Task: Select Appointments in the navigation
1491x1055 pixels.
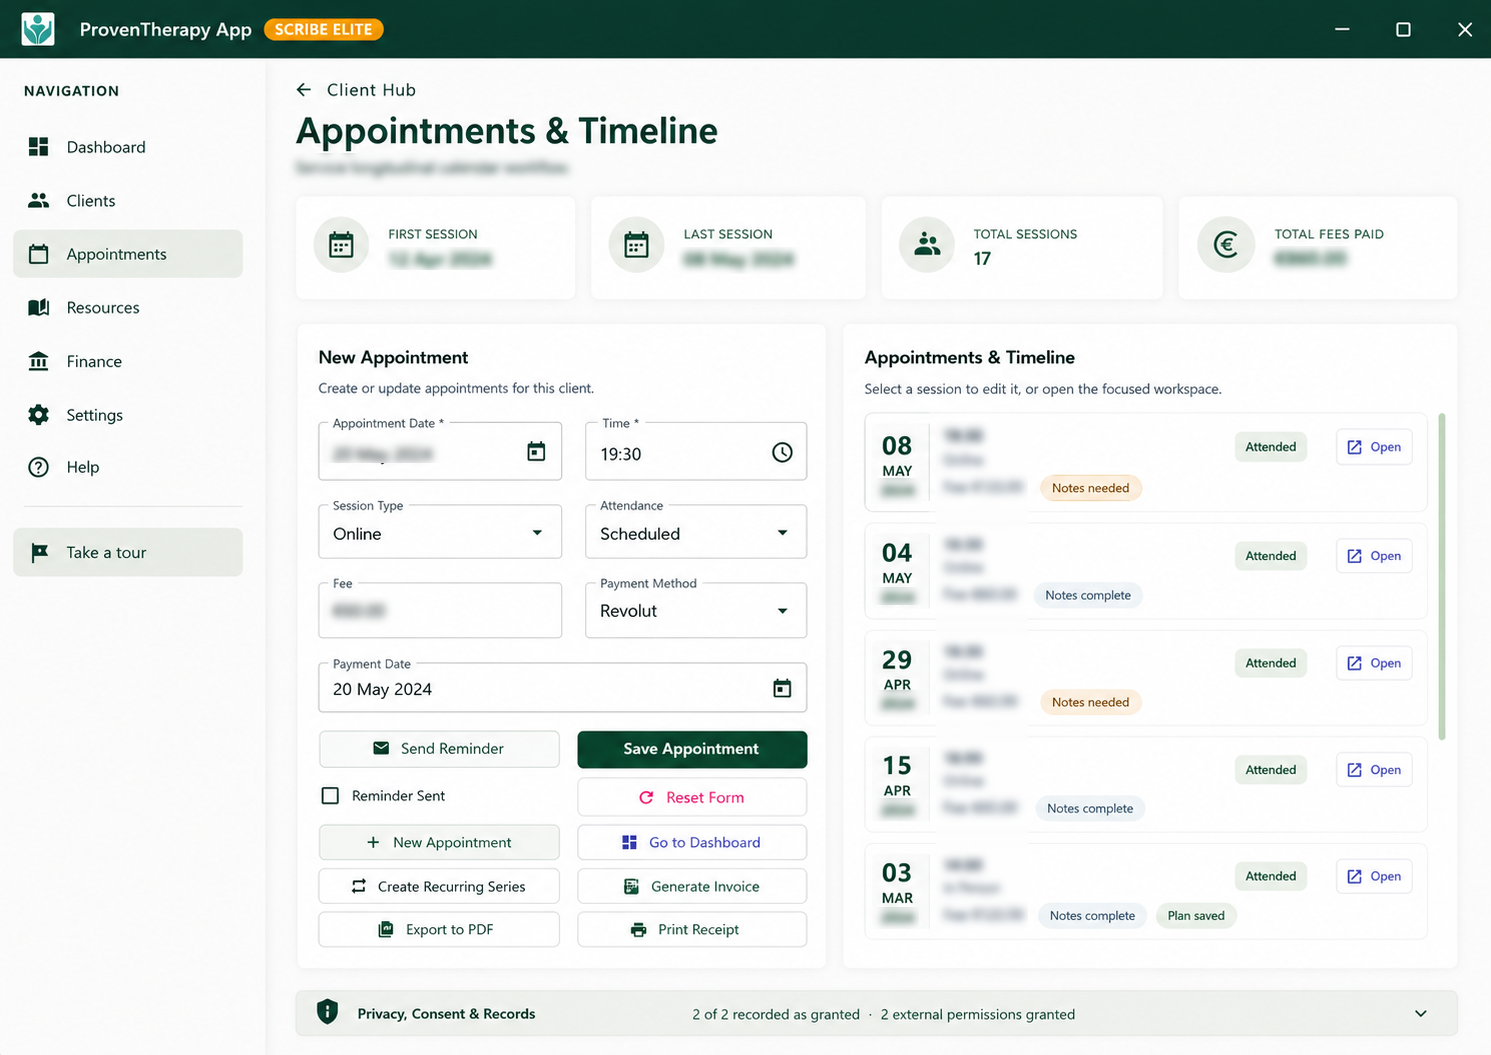Action: click(x=128, y=254)
